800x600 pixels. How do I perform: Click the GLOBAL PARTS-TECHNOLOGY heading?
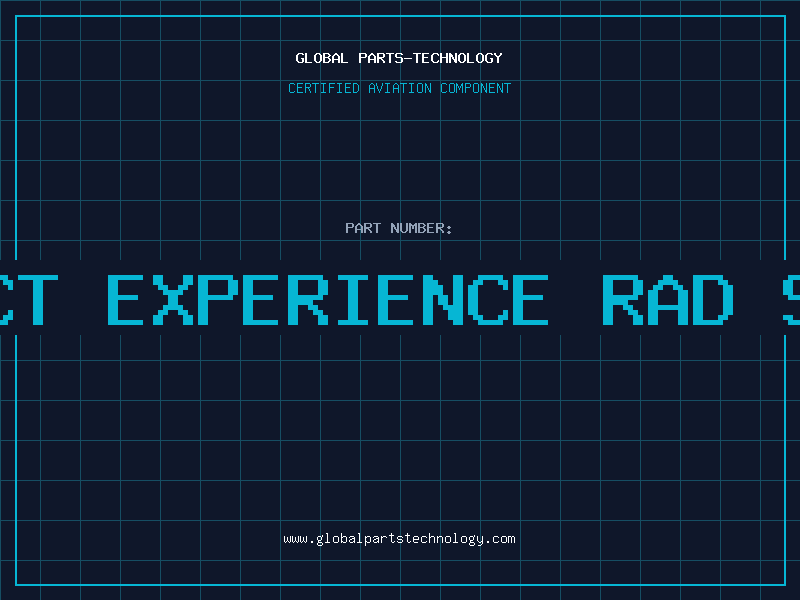coord(399,58)
